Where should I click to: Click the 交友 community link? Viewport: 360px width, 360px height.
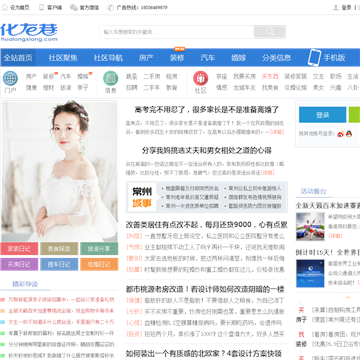pyautogui.click(x=318, y=76)
